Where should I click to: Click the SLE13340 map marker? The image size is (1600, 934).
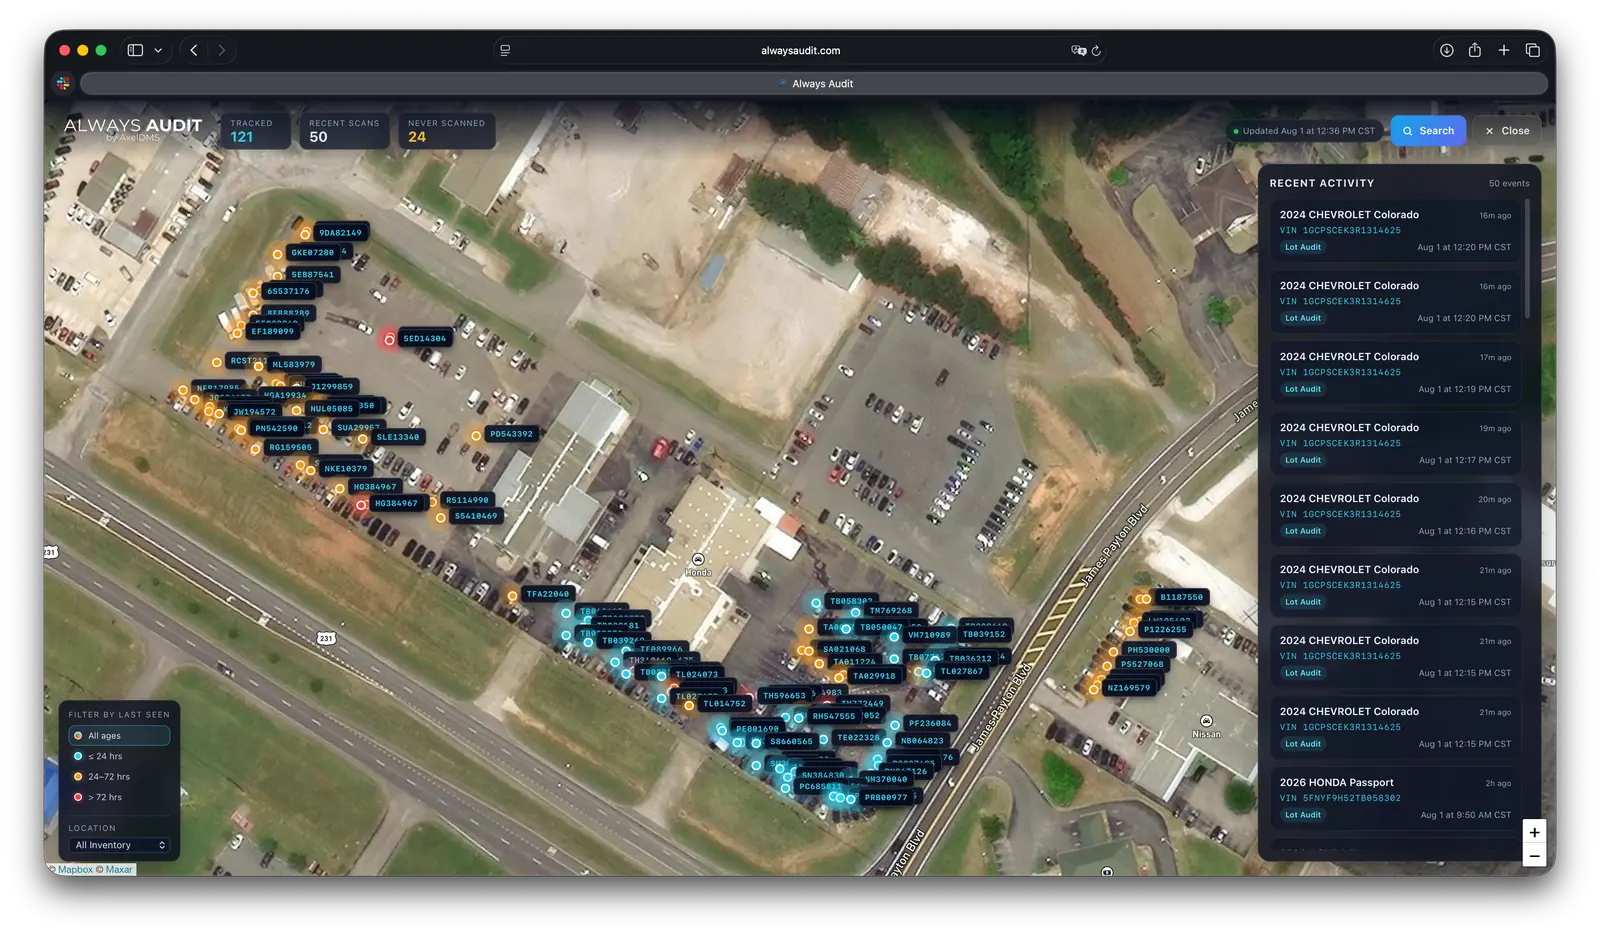click(363, 438)
